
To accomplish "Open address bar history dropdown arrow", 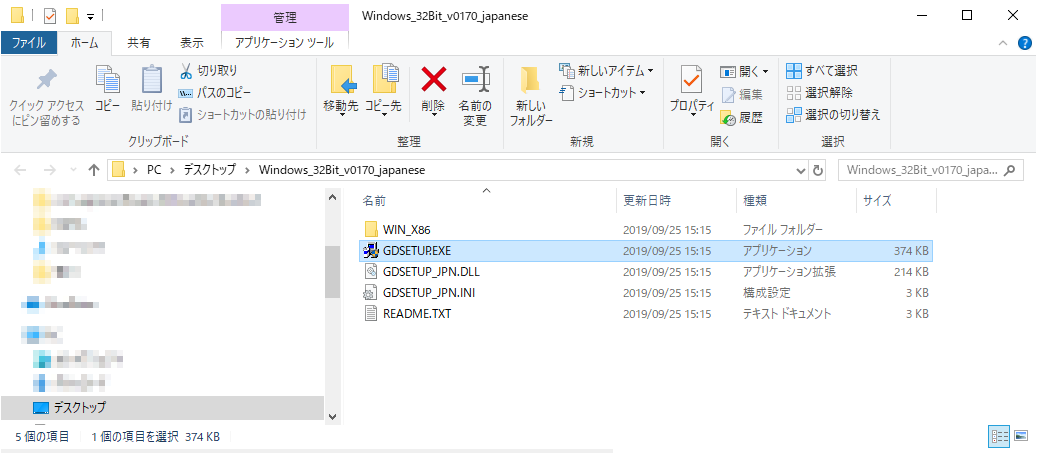I will pos(802,170).
